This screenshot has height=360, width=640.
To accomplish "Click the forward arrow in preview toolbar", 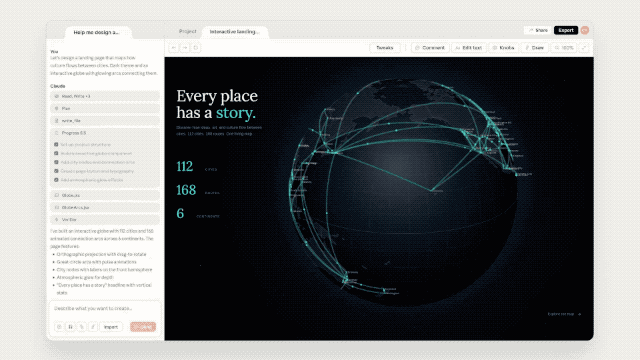I will click(185, 48).
